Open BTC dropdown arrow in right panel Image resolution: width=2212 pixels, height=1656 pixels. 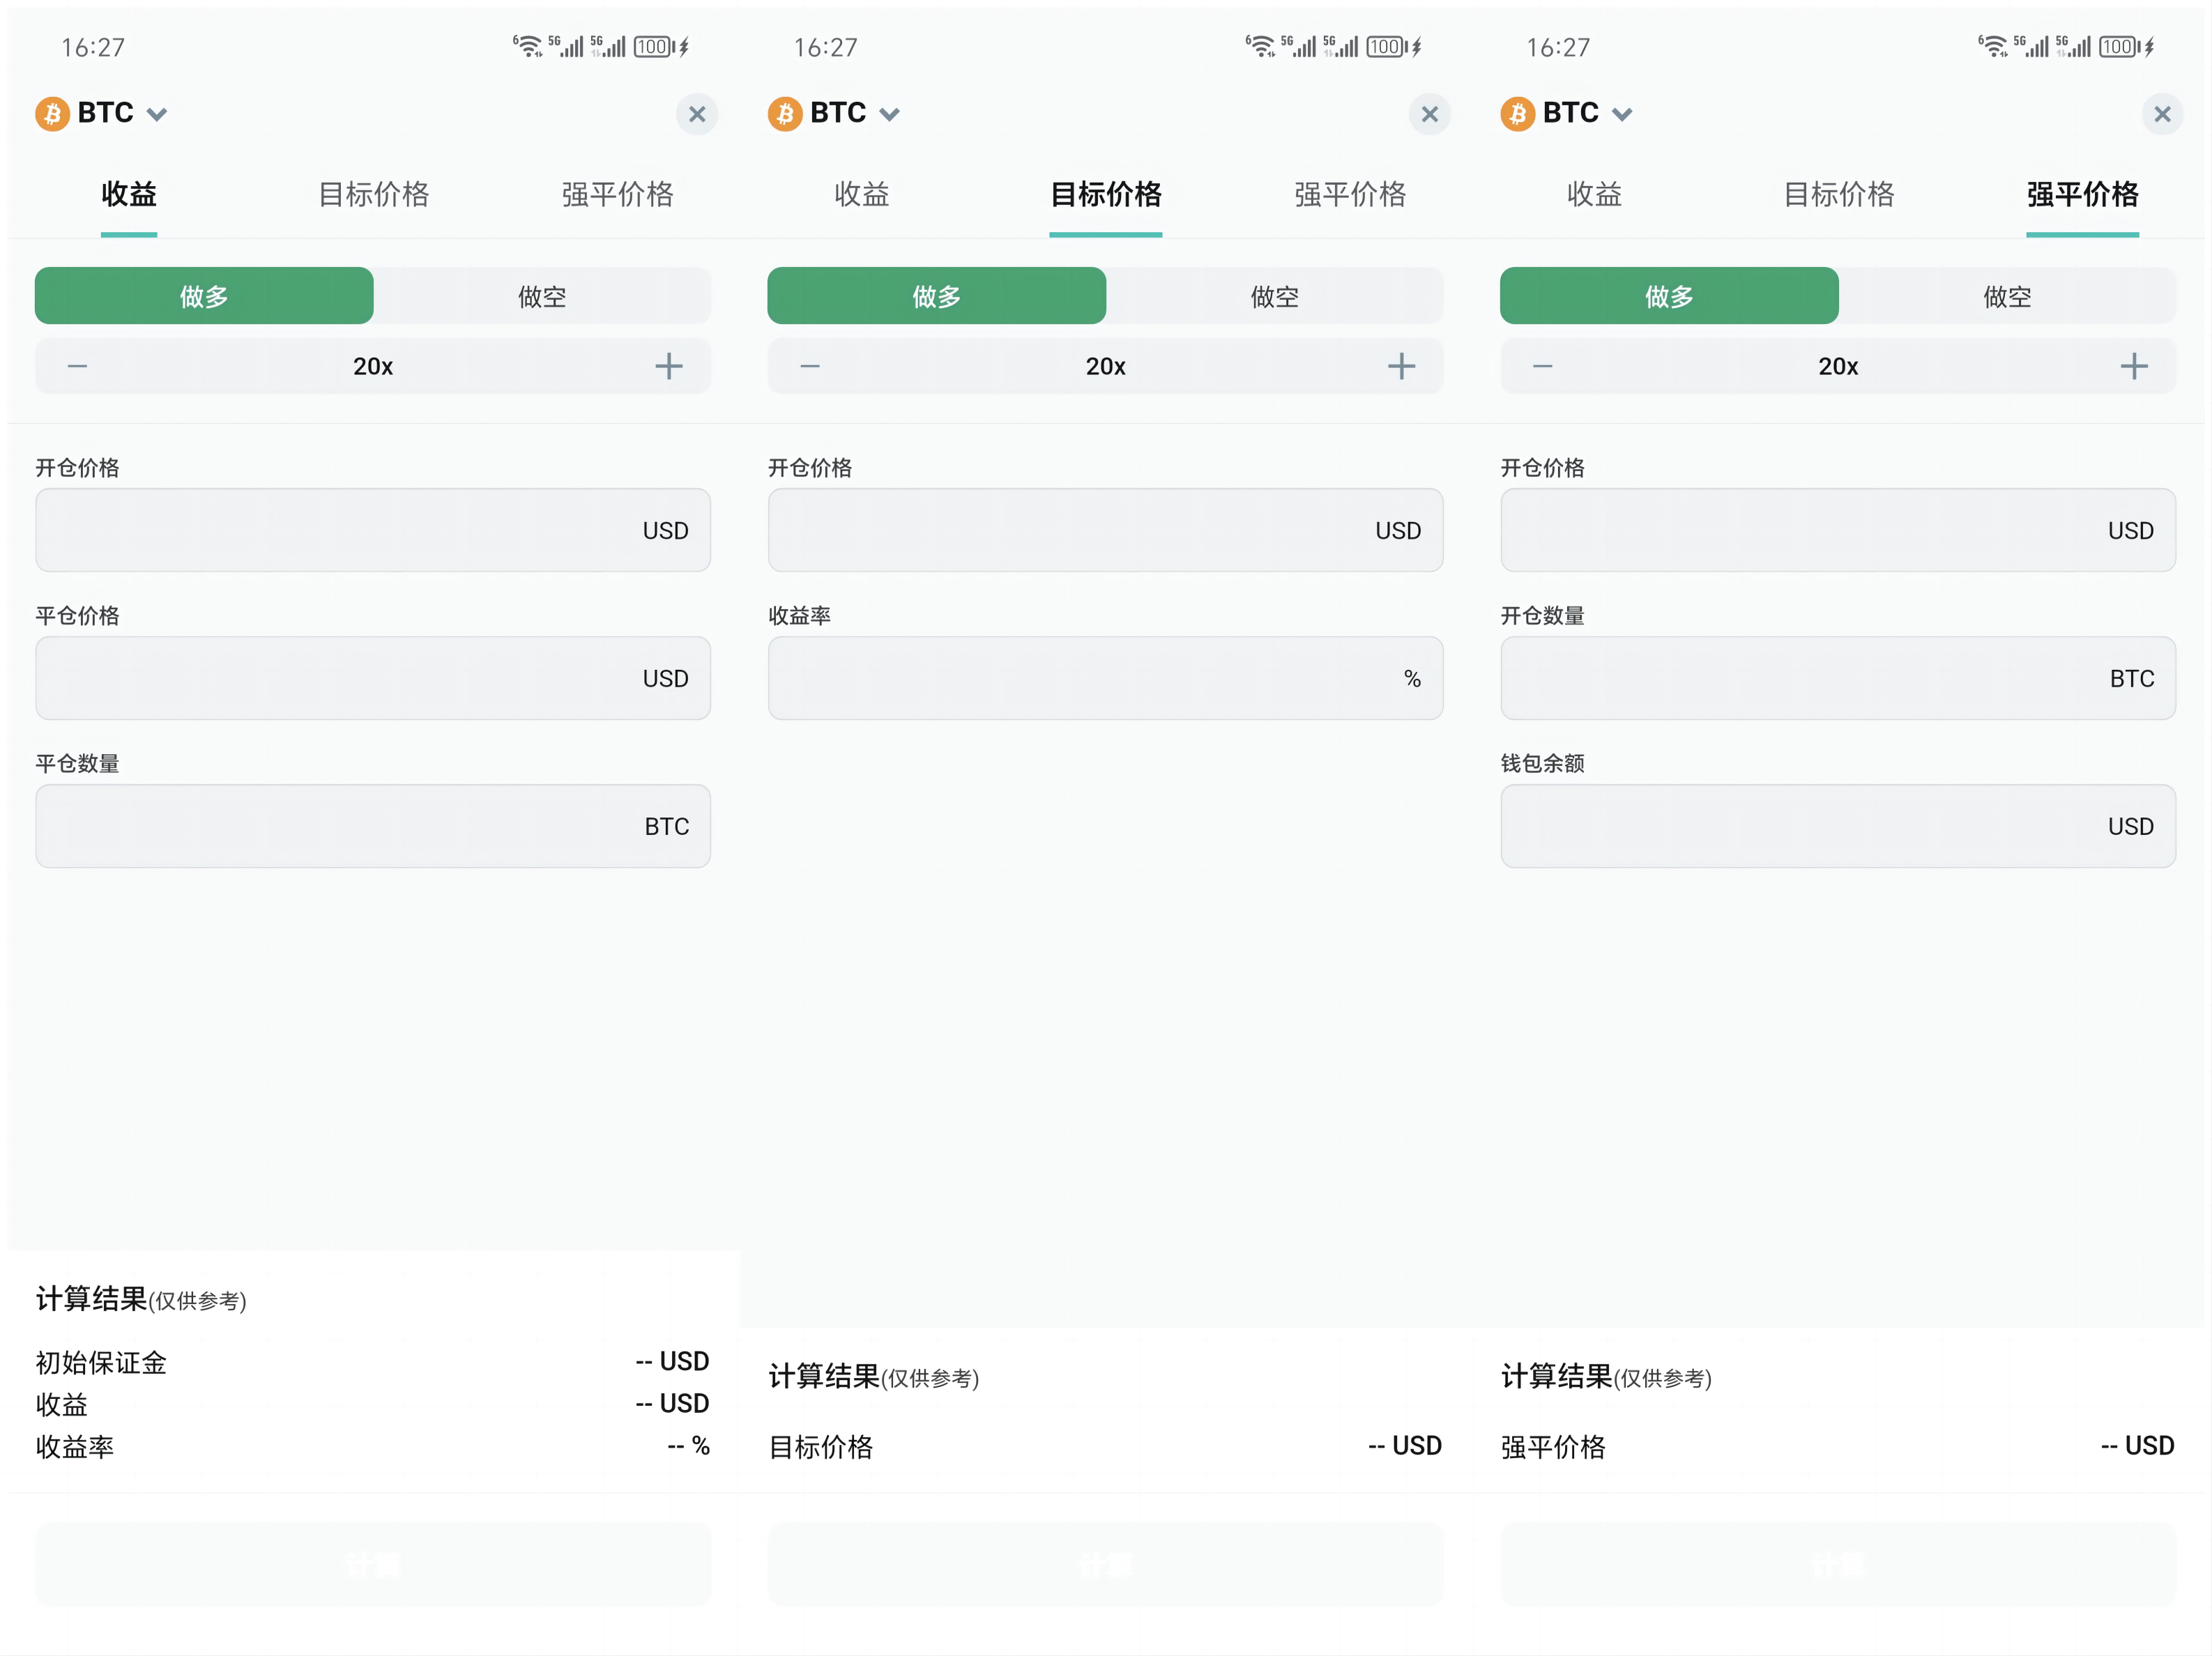[1622, 114]
